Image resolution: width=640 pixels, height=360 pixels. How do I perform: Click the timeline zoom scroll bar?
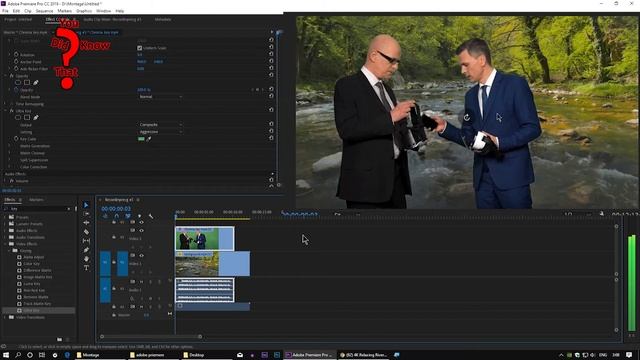(x=151, y=336)
